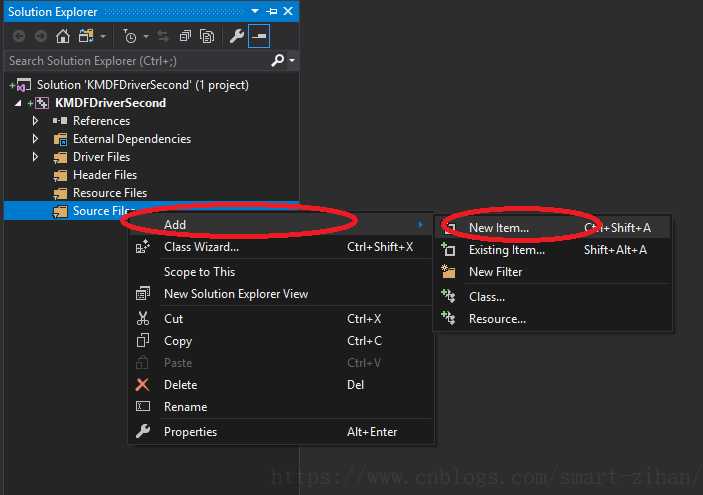The height and width of the screenshot is (495, 703).
Task: Open the Add submenu
Action: click(280, 224)
